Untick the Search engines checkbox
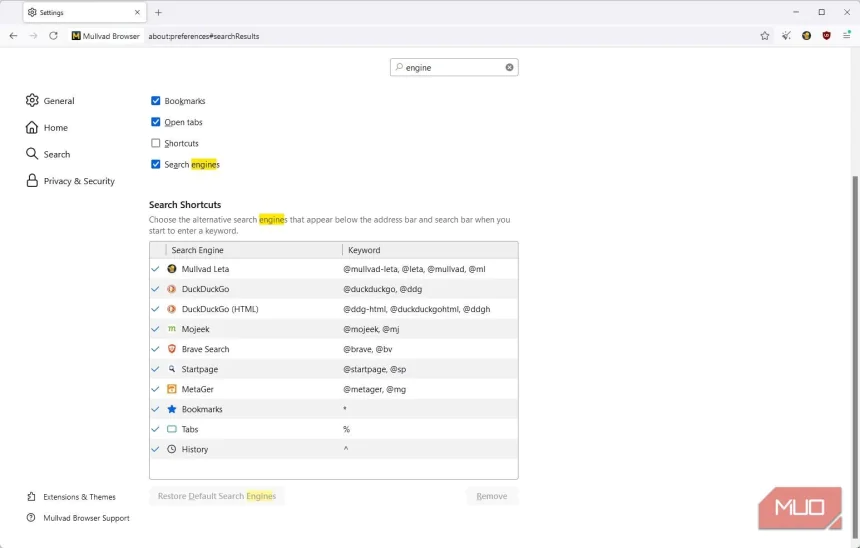This screenshot has width=860, height=548. 156,164
